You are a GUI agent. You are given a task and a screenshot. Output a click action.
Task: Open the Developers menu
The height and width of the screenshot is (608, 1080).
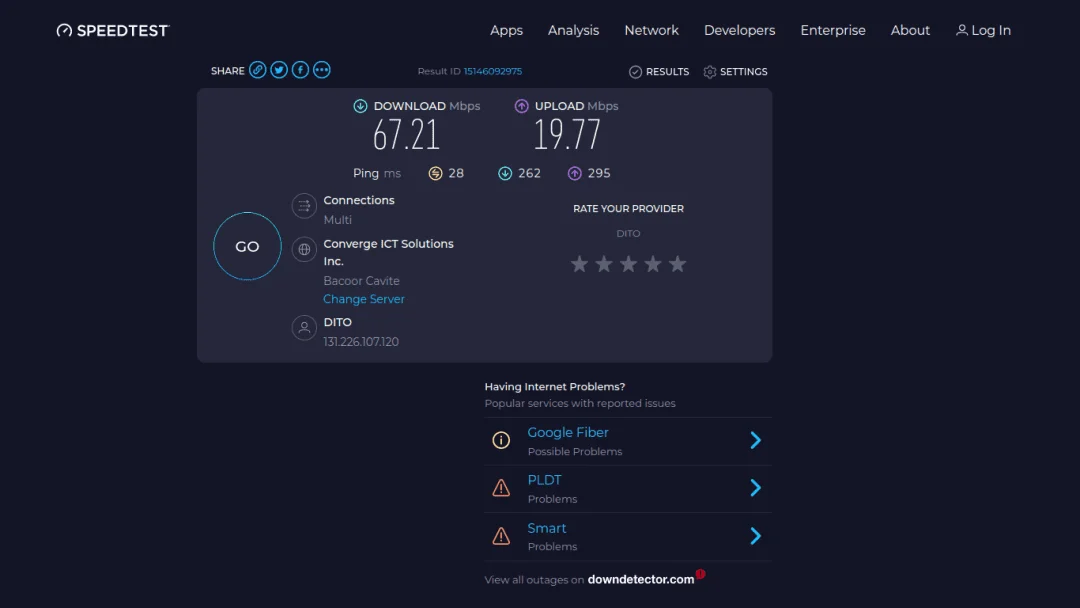tap(739, 30)
